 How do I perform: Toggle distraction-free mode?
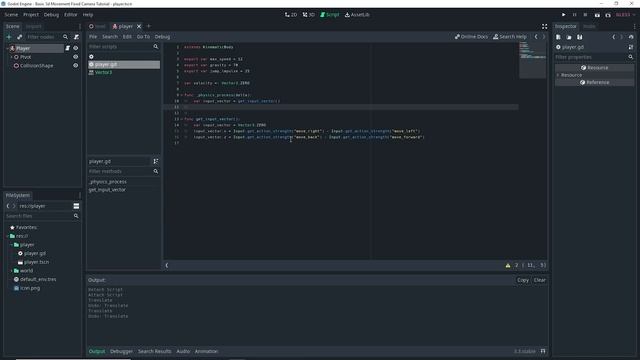coord(544,26)
